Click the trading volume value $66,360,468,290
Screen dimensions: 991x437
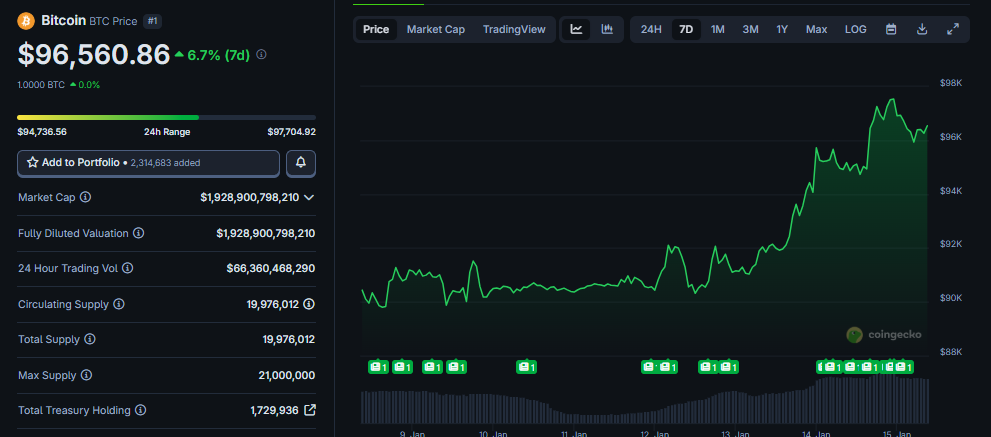point(271,269)
